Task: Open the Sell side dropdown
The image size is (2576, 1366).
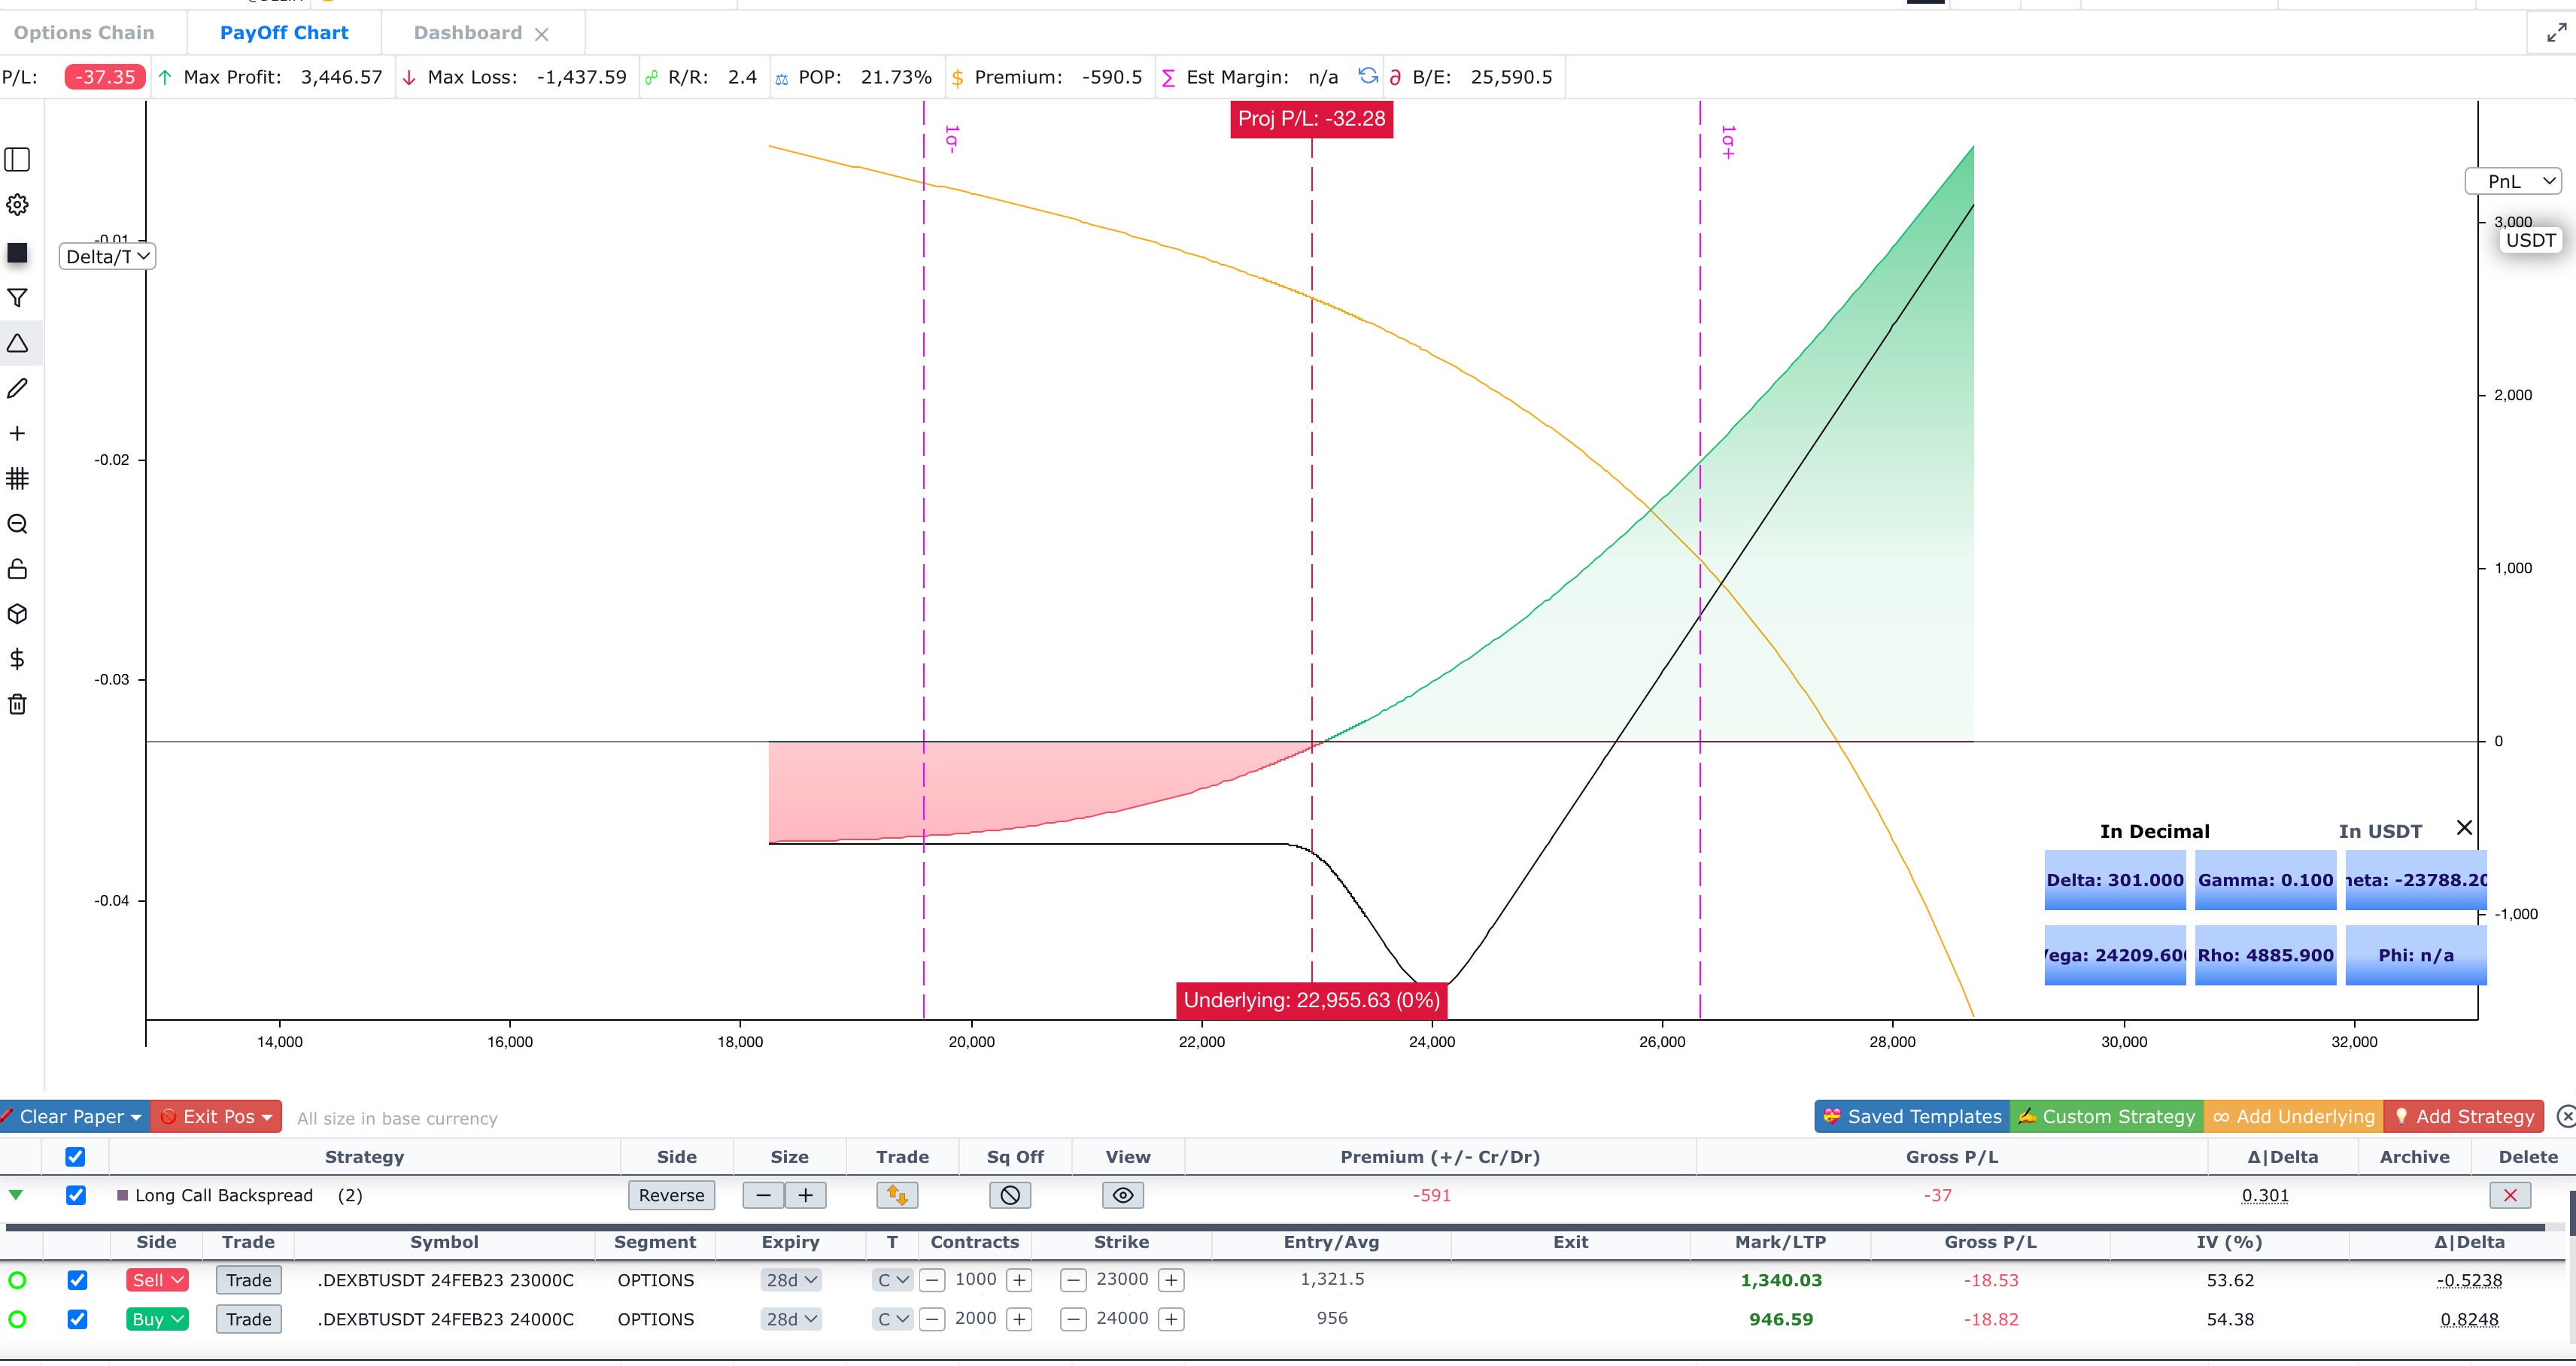Action: (157, 1280)
